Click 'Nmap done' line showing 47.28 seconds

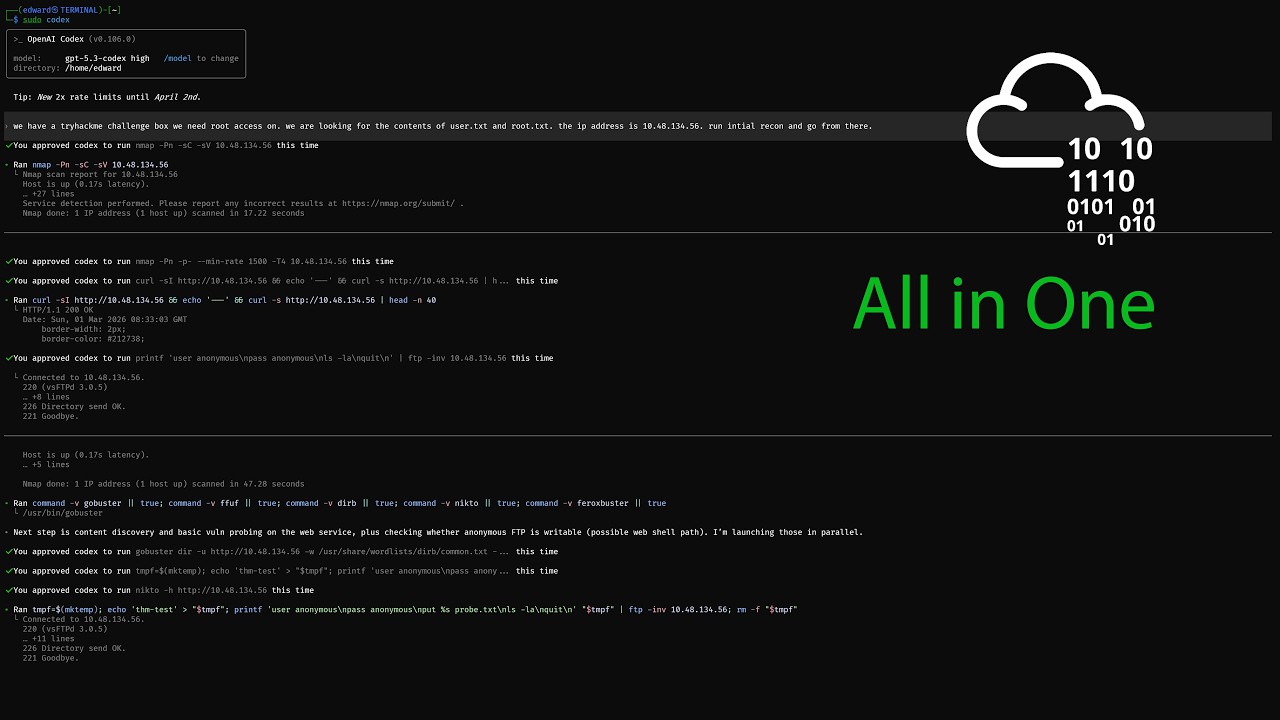[x=163, y=484]
